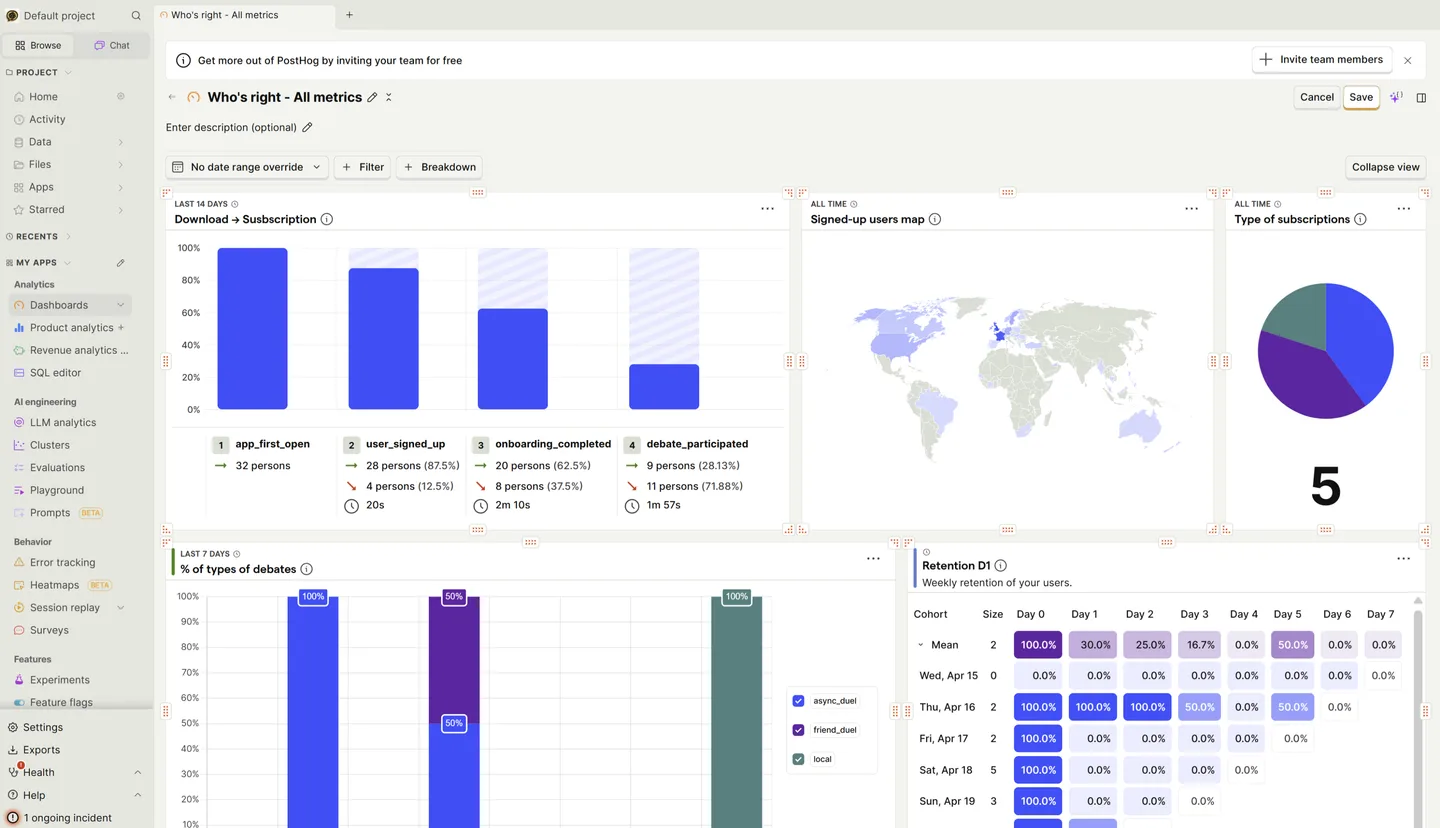Open the Settings gear icon
1440x828 pixels.
pos(13,728)
